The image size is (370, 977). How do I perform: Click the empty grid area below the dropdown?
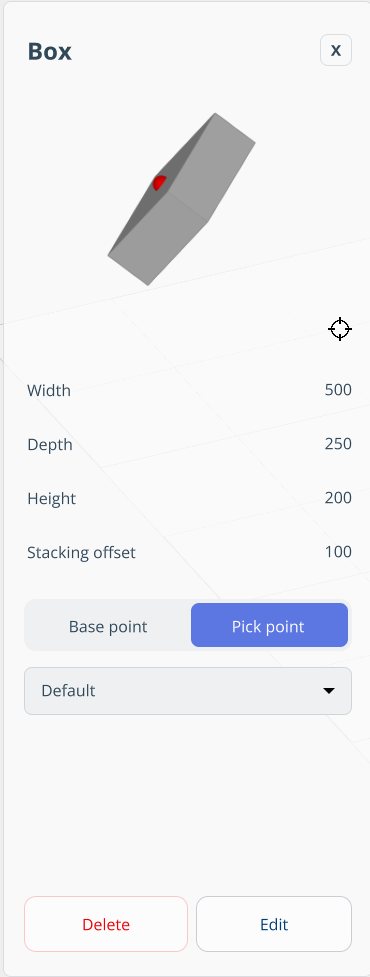click(x=187, y=804)
